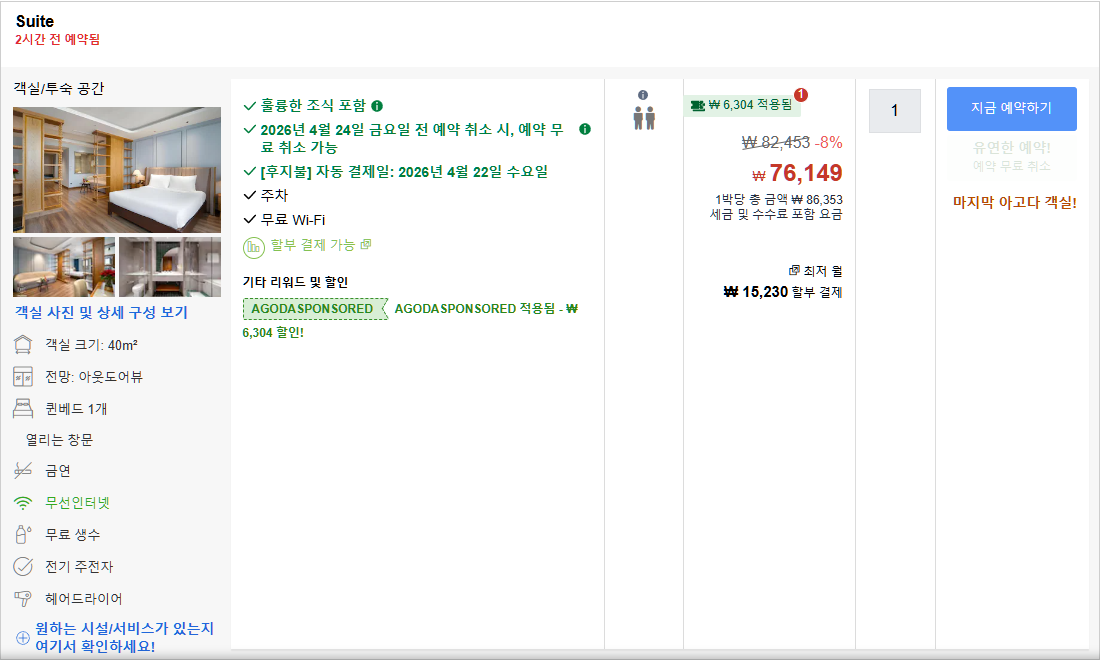Click the outdoor view window icon
The height and width of the screenshot is (661, 1100).
[23, 378]
